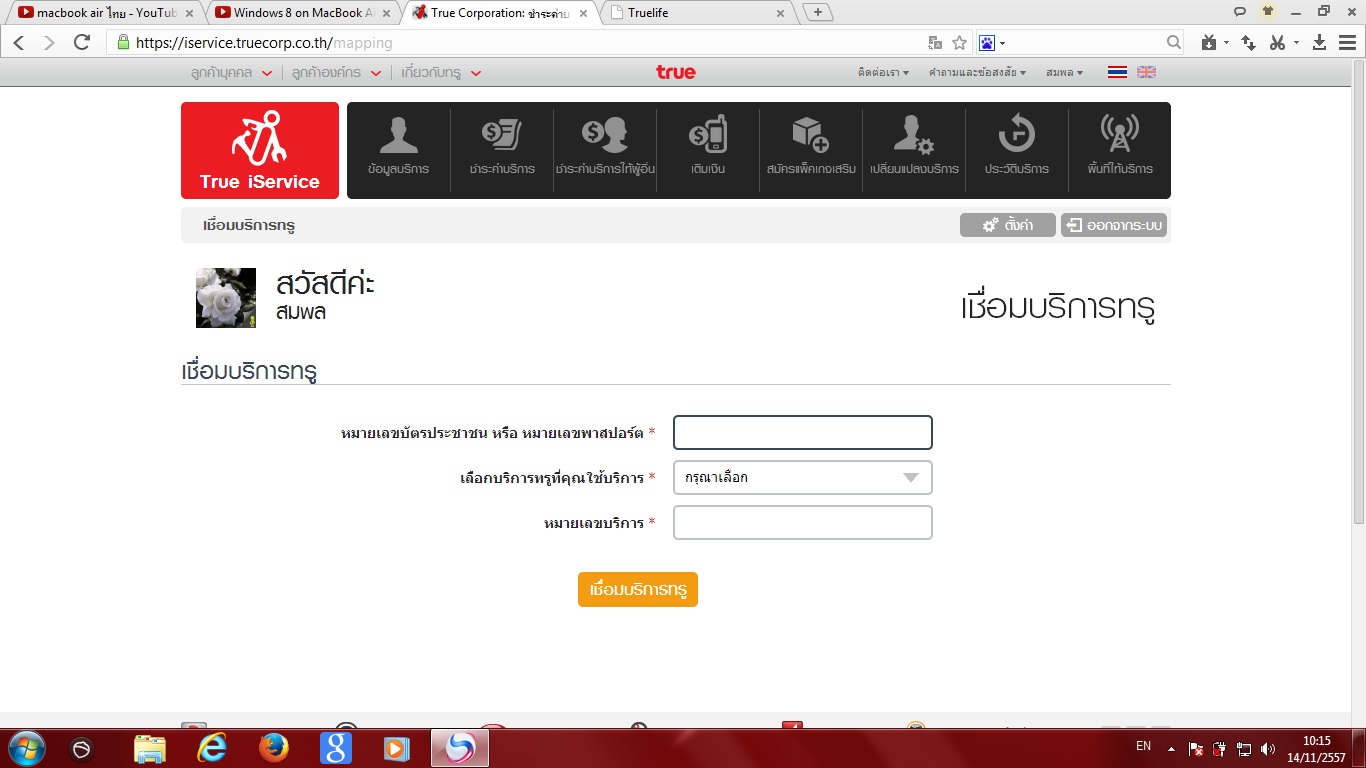Screen dimensions: 1366x768
Task: Focus the หมายเลขบริการ service number field
Action: coord(803,523)
